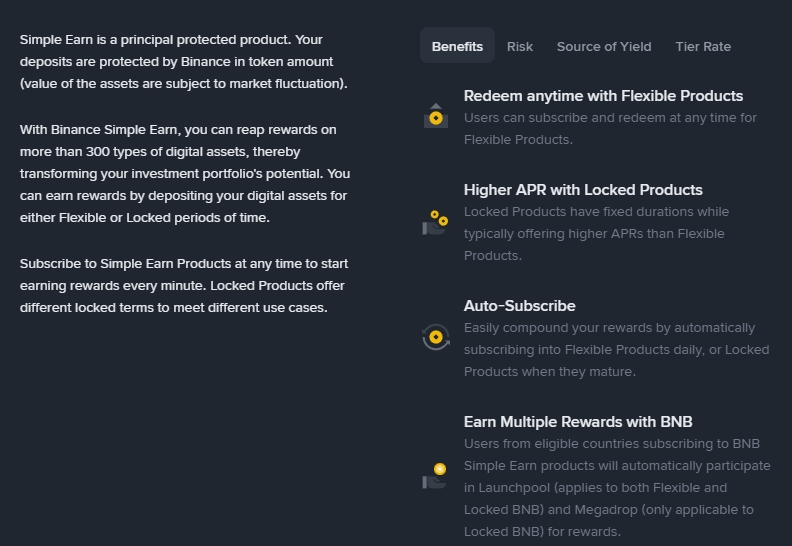
Task: Click the 'Auto-Subscribe' heading
Action: [x=520, y=306]
